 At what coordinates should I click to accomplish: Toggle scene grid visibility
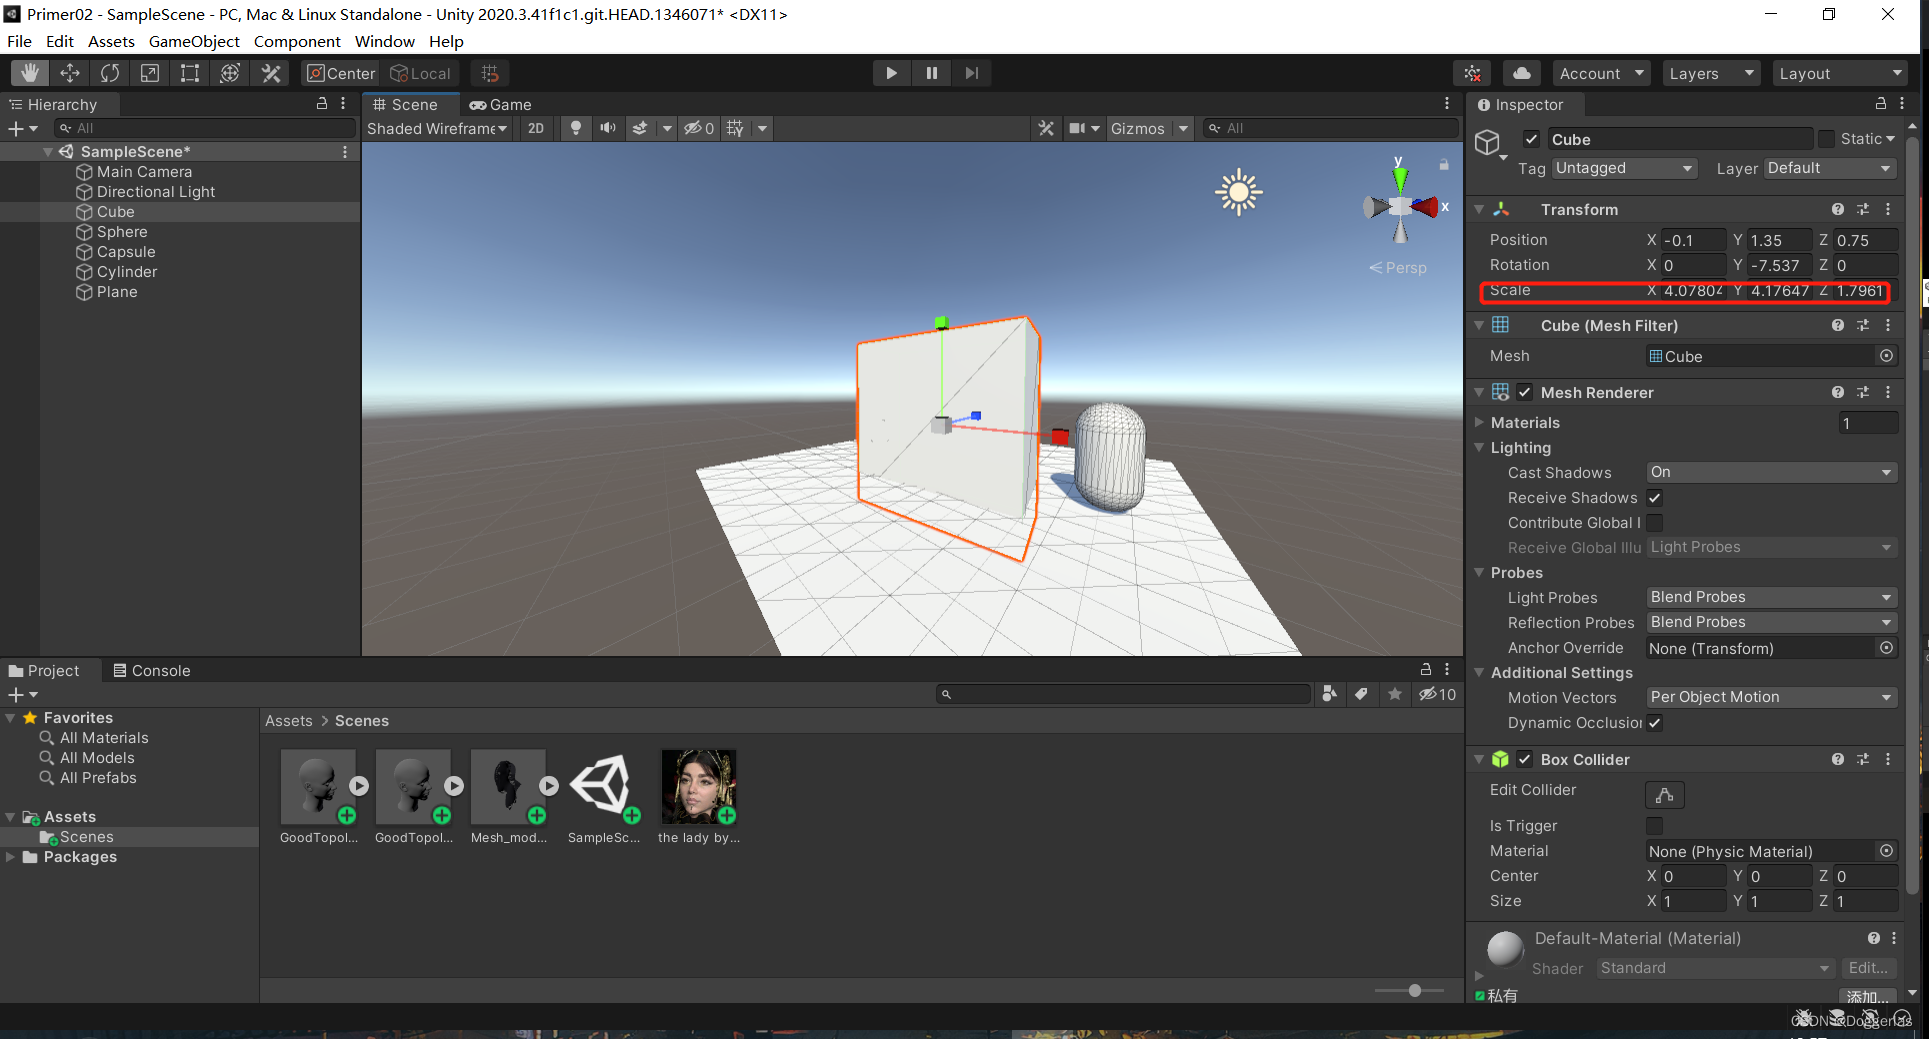pyautogui.click(x=735, y=128)
